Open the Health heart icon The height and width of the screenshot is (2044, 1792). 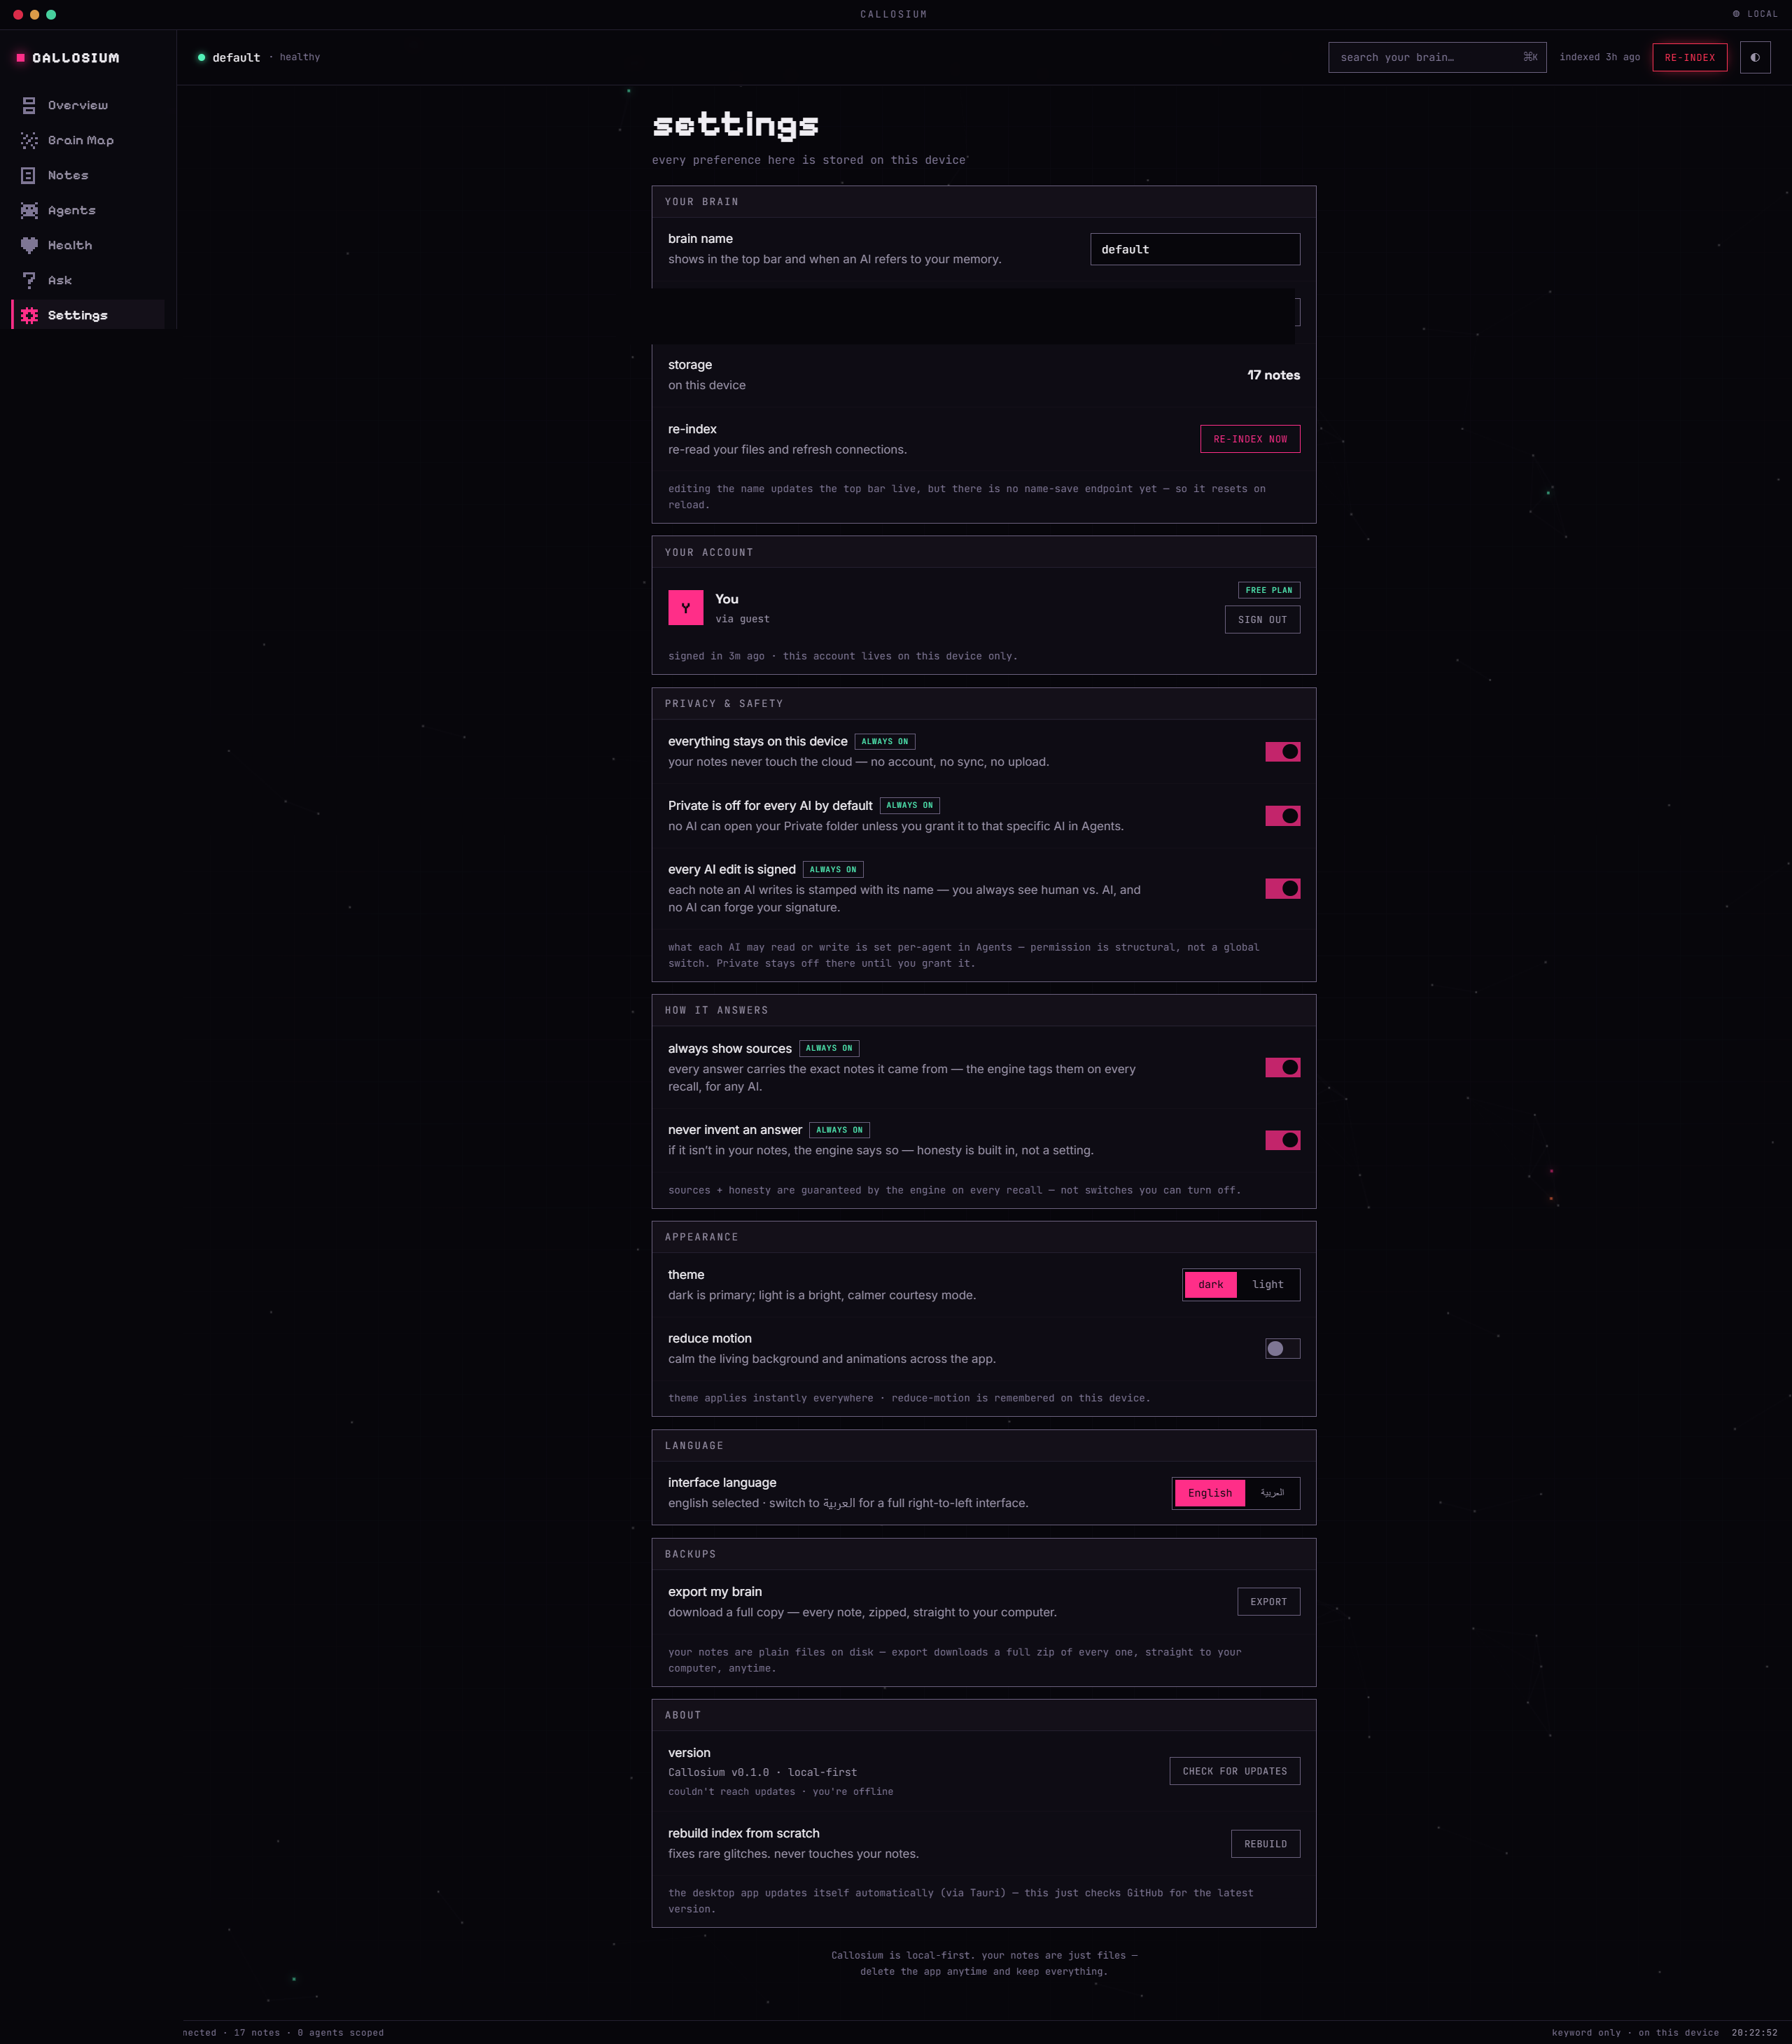click(x=29, y=245)
